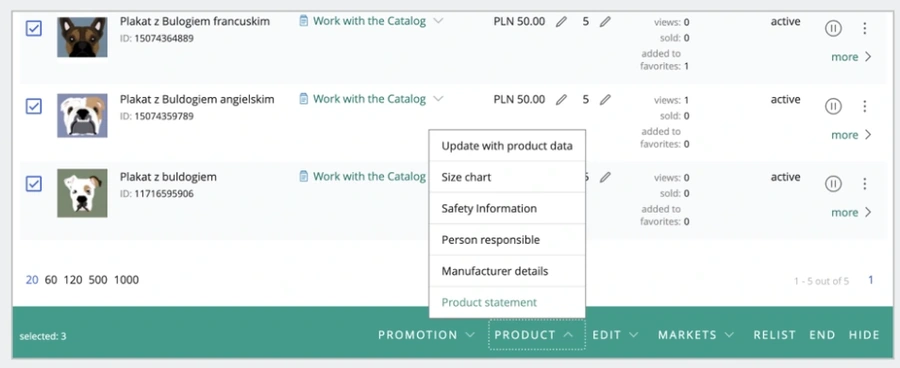The image size is (900, 368).
Task: Choose Manufacturer details option
Action: [x=507, y=271]
